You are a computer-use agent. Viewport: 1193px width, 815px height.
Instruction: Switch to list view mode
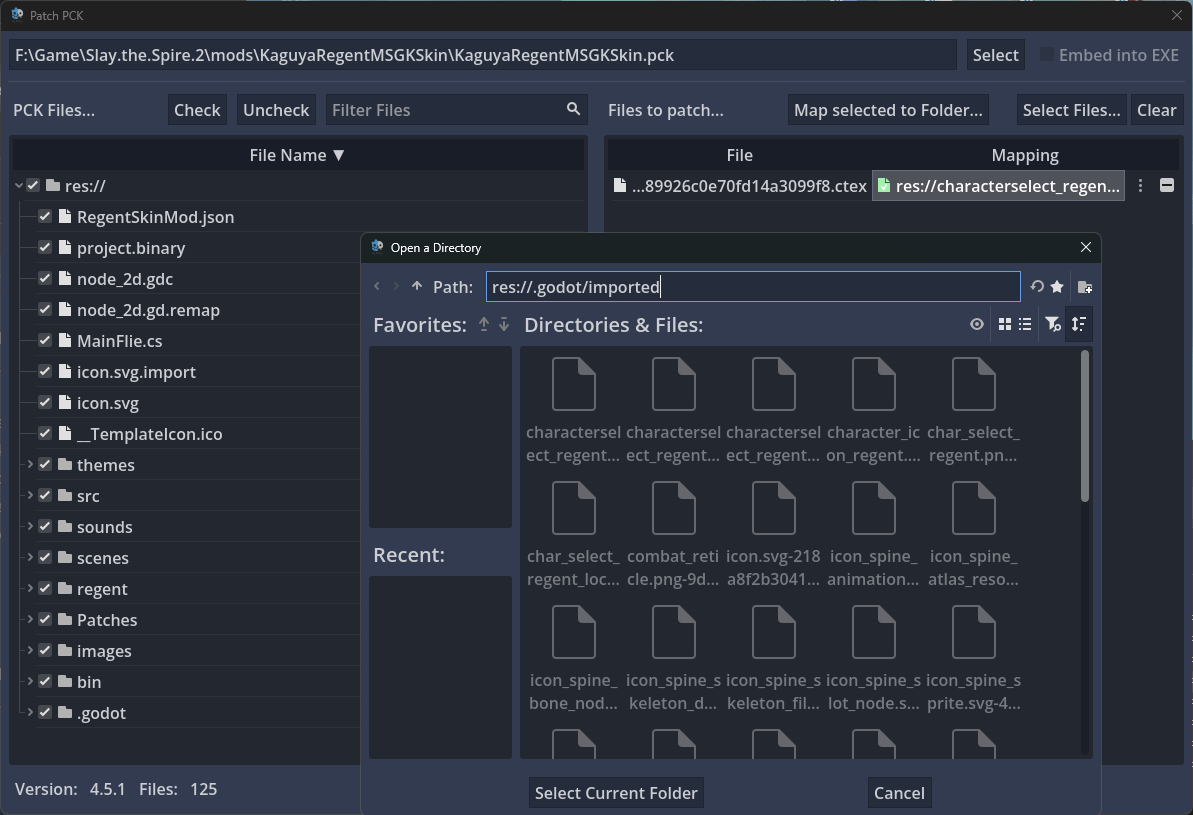tap(1025, 324)
